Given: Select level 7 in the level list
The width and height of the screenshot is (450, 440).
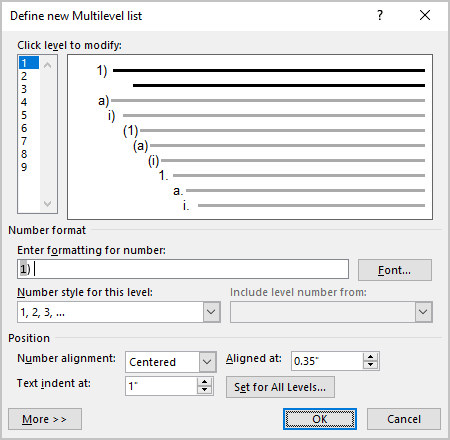Looking at the screenshot, I should 29,141.
